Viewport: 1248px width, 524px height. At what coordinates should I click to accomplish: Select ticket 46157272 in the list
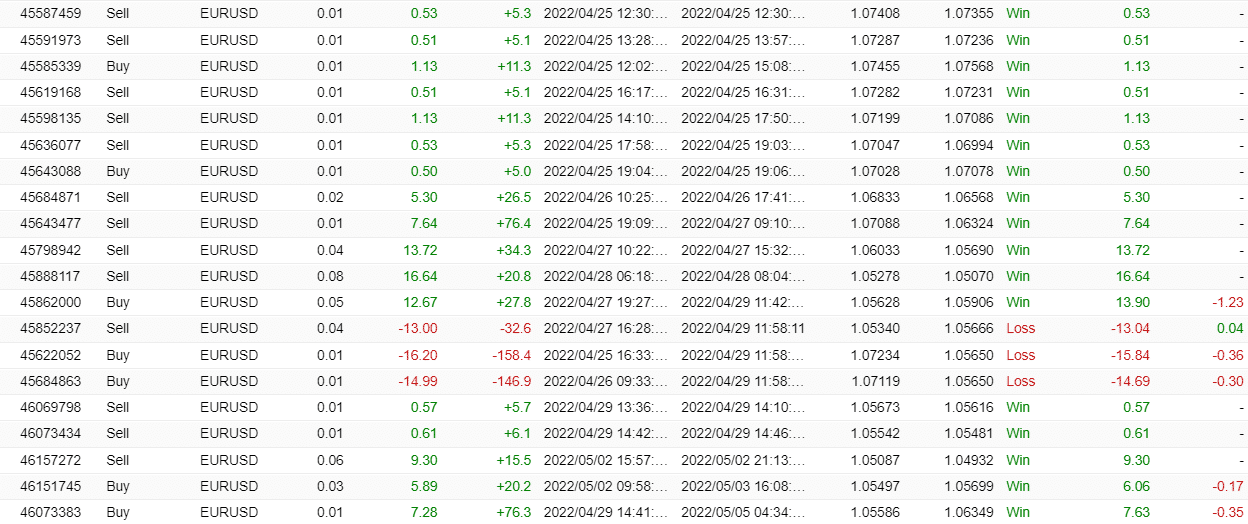click(x=51, y=460)
